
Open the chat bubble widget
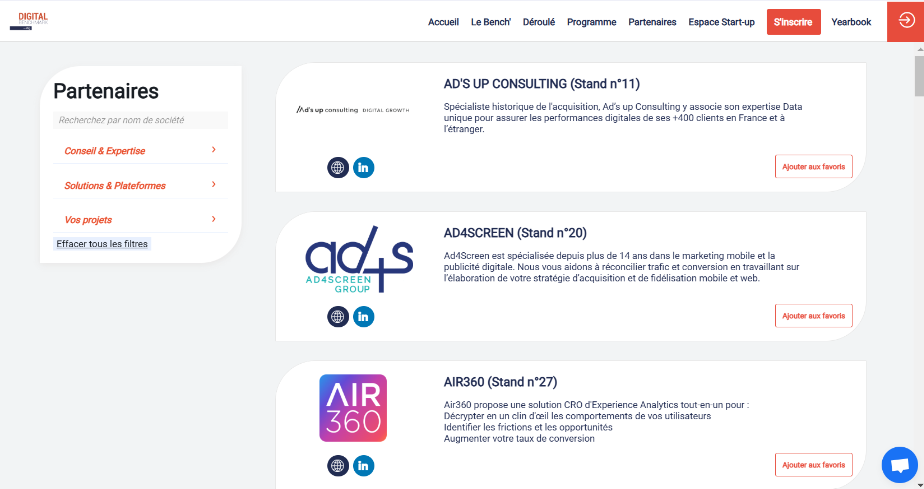tap(899, 465)
